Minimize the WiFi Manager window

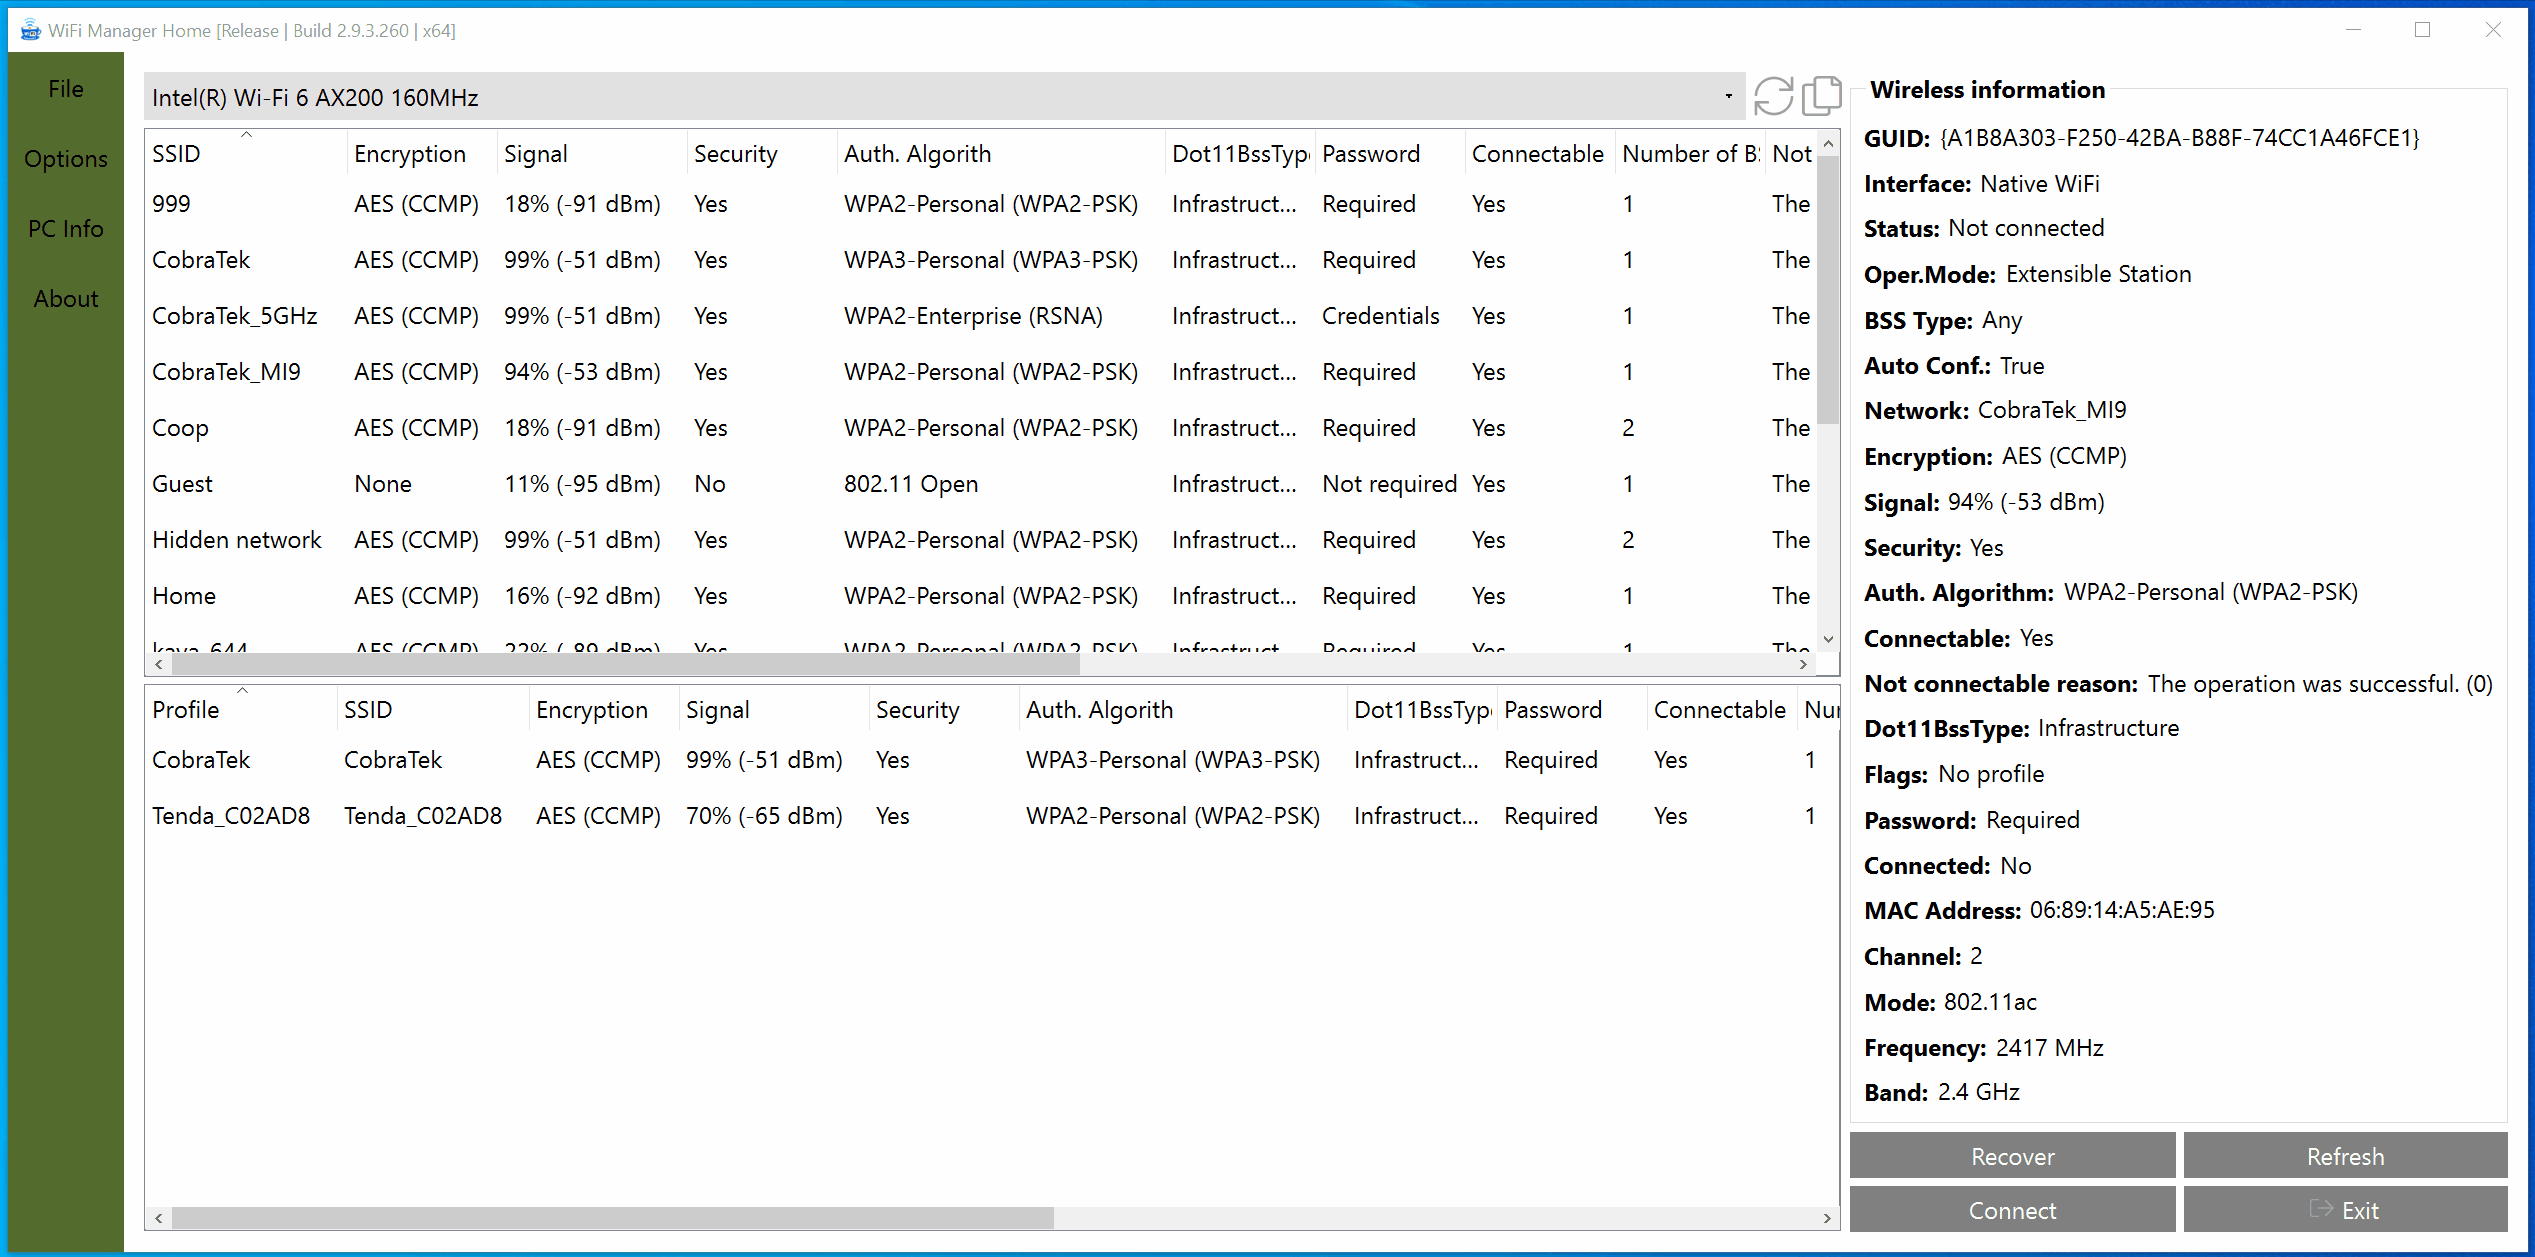coord(2353,30)
